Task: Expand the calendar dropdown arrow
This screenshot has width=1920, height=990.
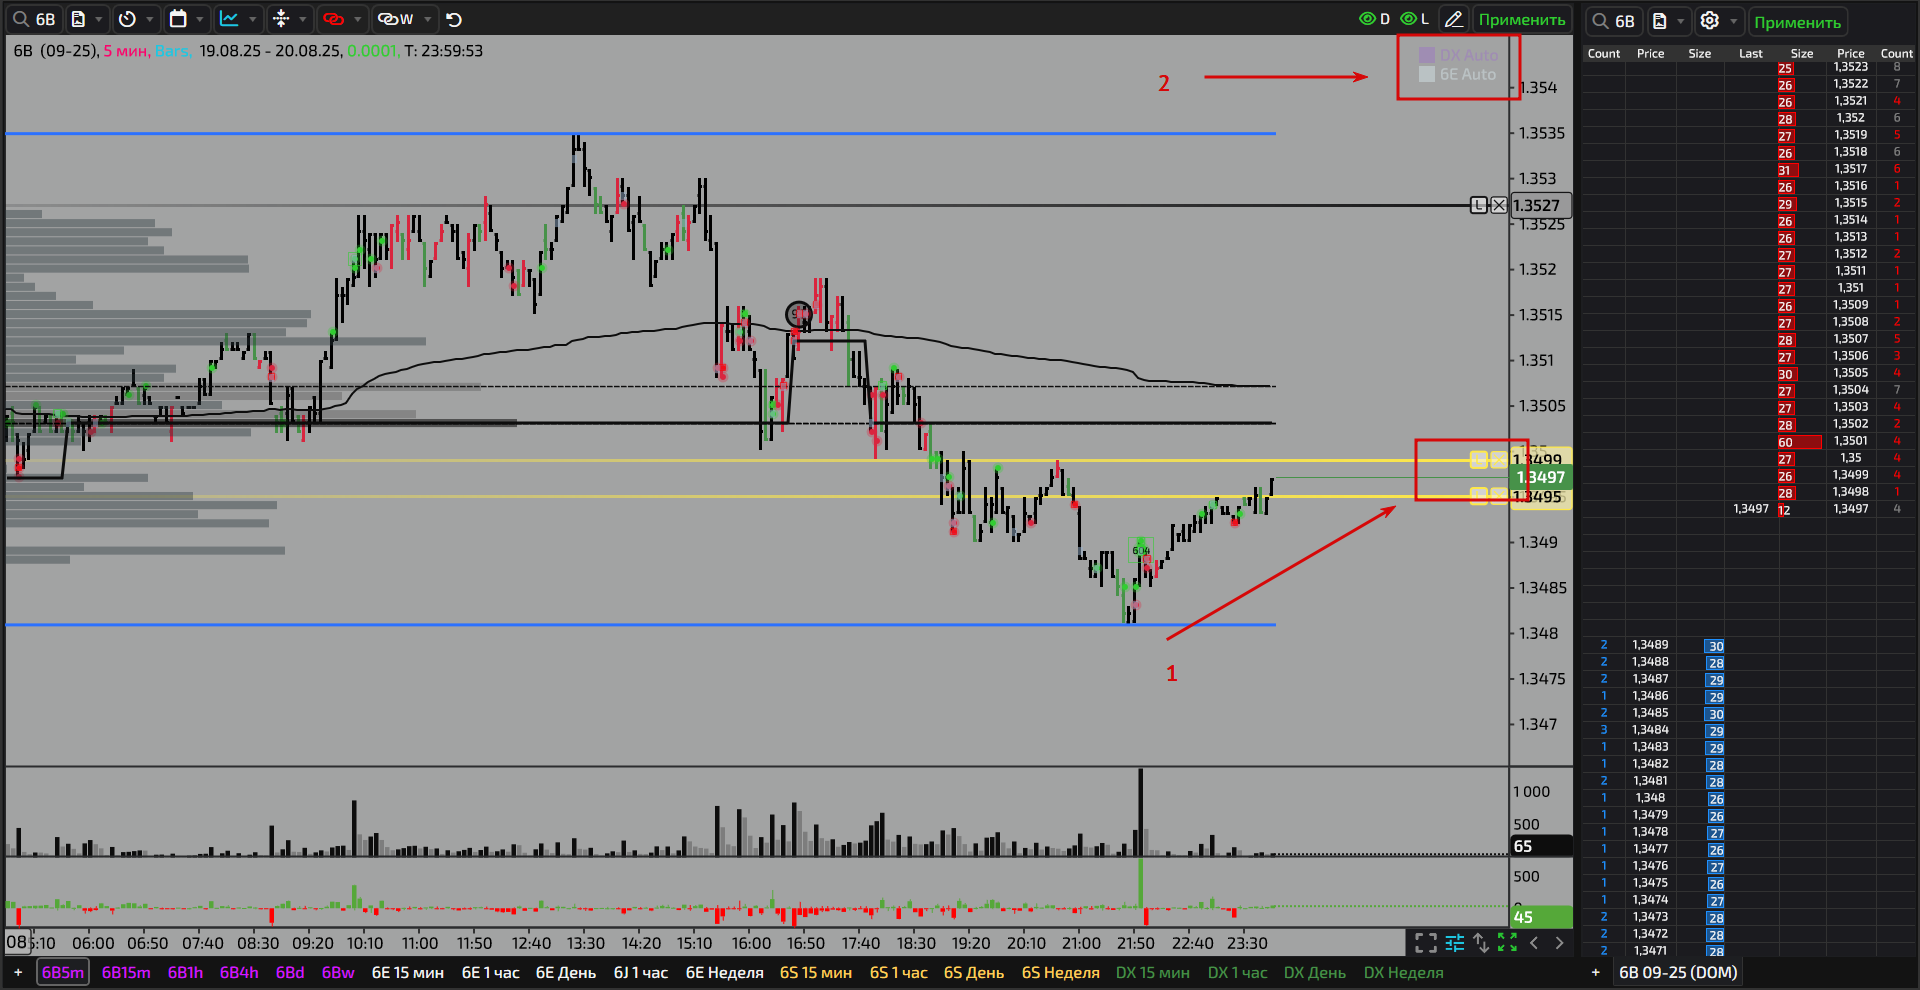Action: click(200, 19)
